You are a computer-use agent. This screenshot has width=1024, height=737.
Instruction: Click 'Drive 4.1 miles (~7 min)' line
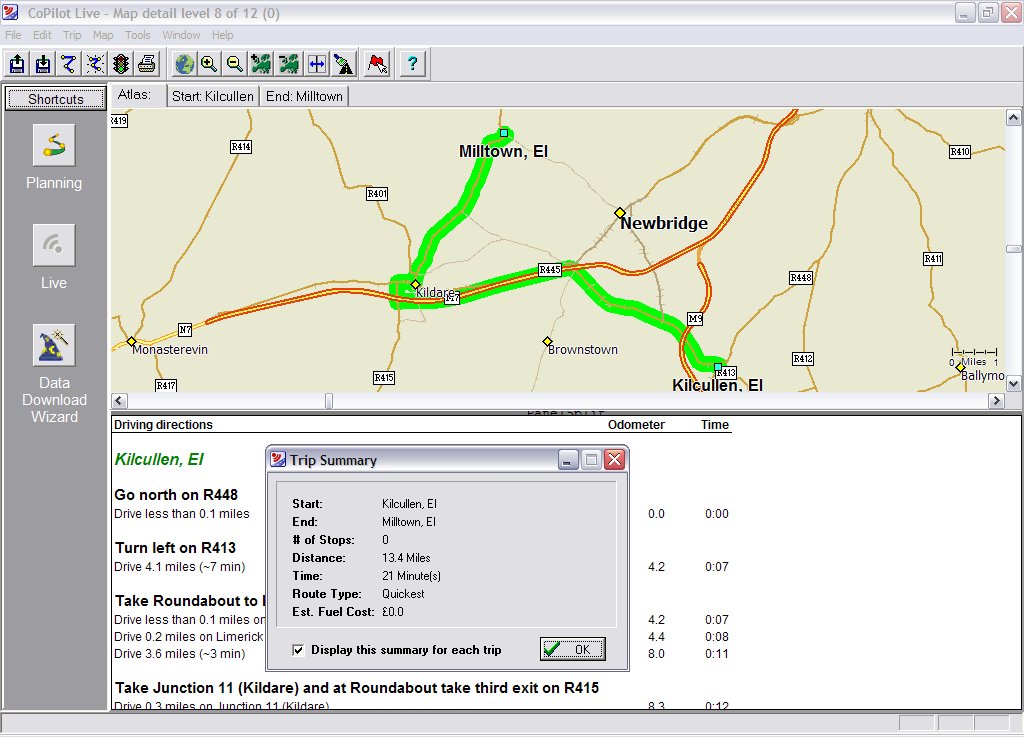[x=180, y=567]
